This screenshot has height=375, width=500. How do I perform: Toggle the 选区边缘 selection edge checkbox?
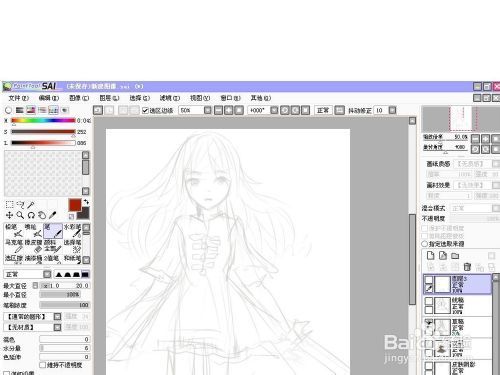pos(145,110)
